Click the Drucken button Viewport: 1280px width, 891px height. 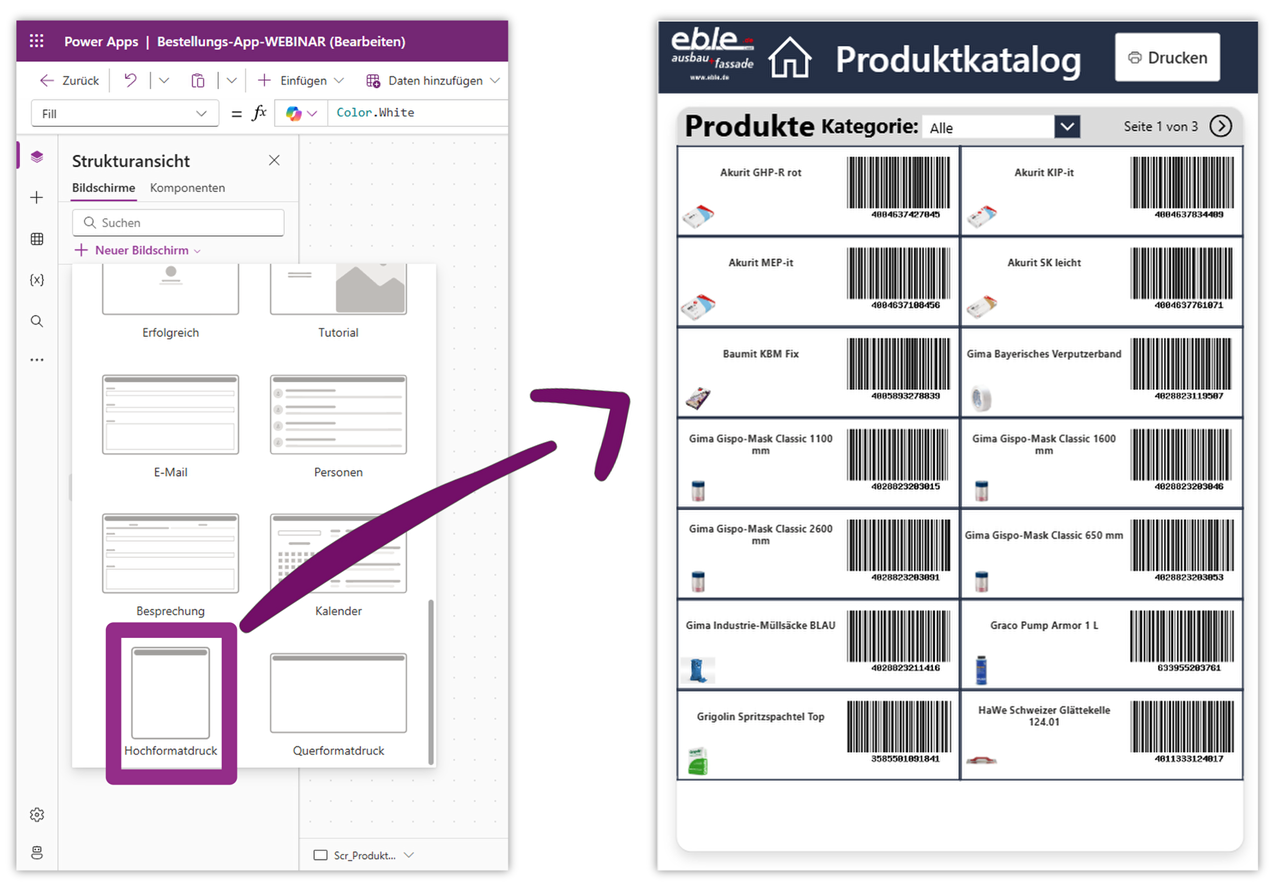click(1168, 58)
